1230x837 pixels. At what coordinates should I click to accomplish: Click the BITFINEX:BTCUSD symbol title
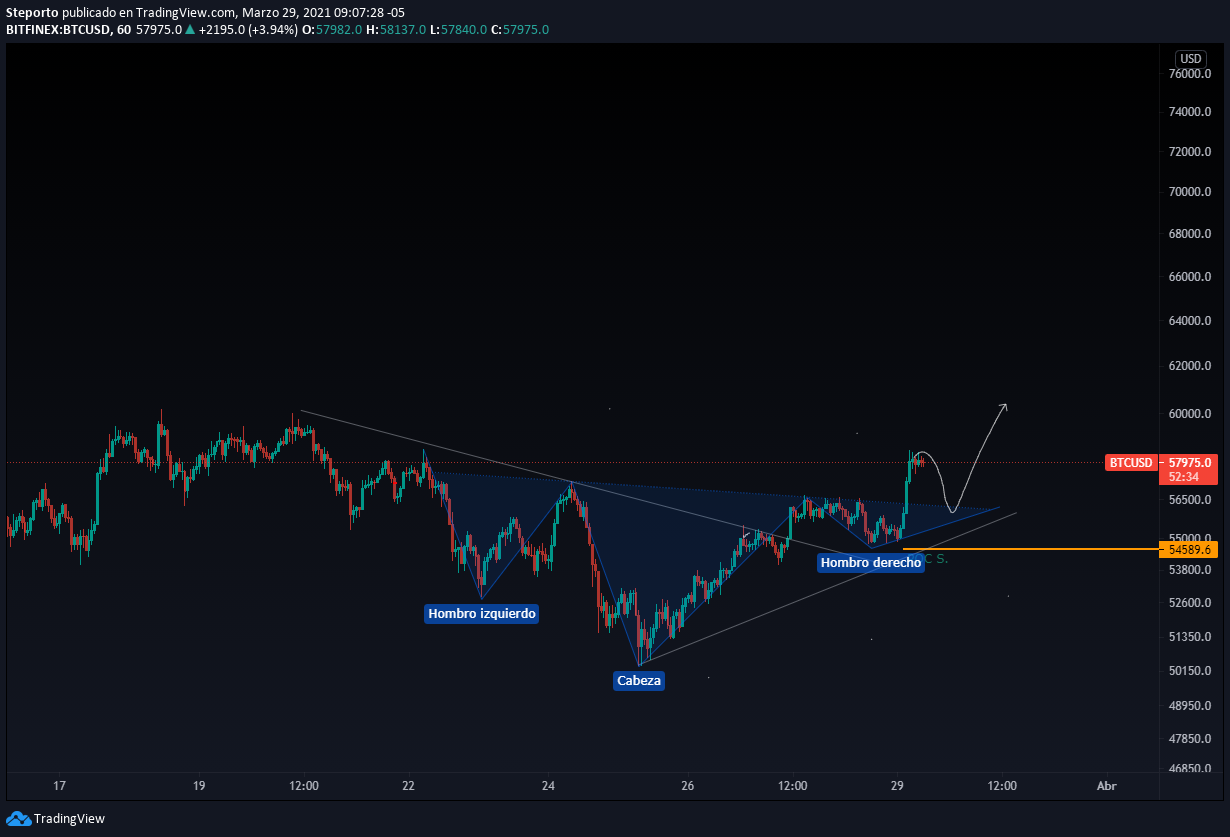tap(56, 30)
